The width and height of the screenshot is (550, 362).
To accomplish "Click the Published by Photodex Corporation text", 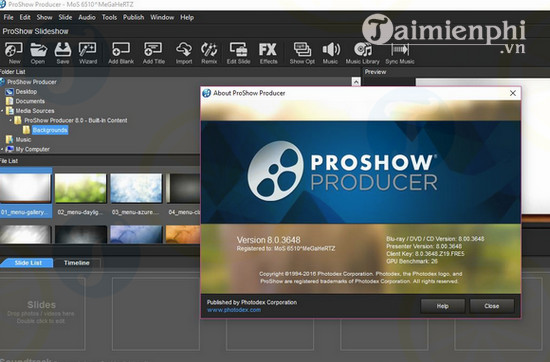I will click(x=251, y=302).
